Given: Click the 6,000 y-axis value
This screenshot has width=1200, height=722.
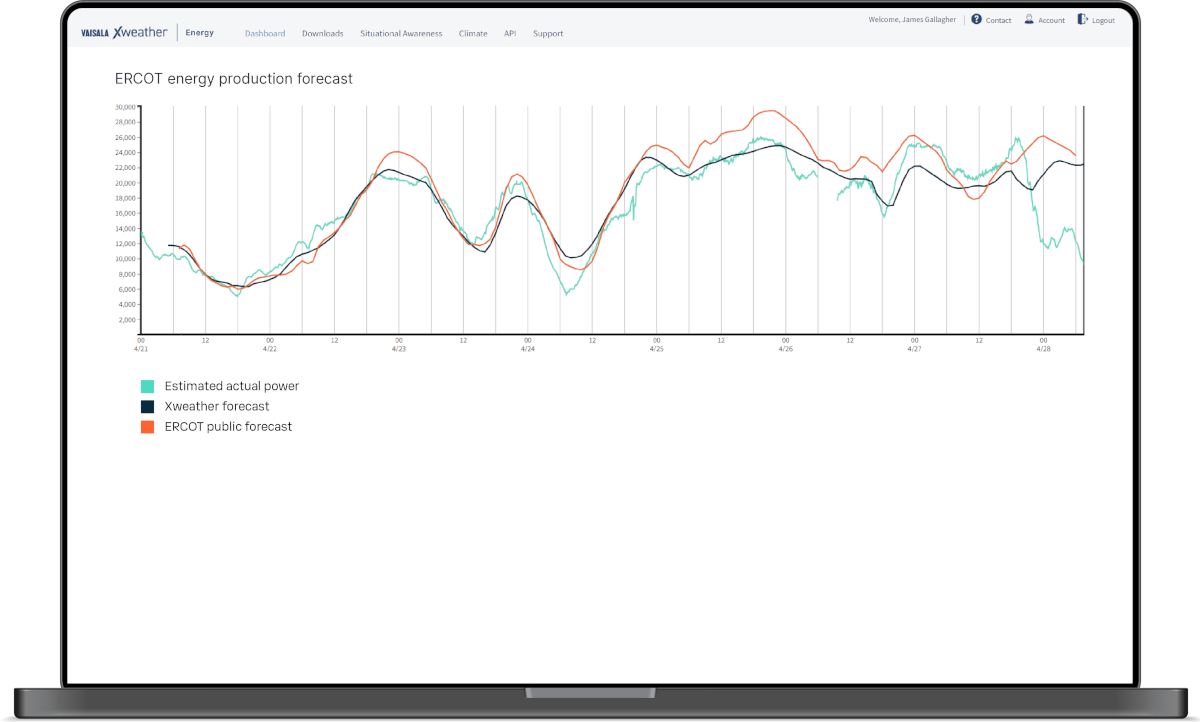Looking at the screenshot, I should click(127, 290).
